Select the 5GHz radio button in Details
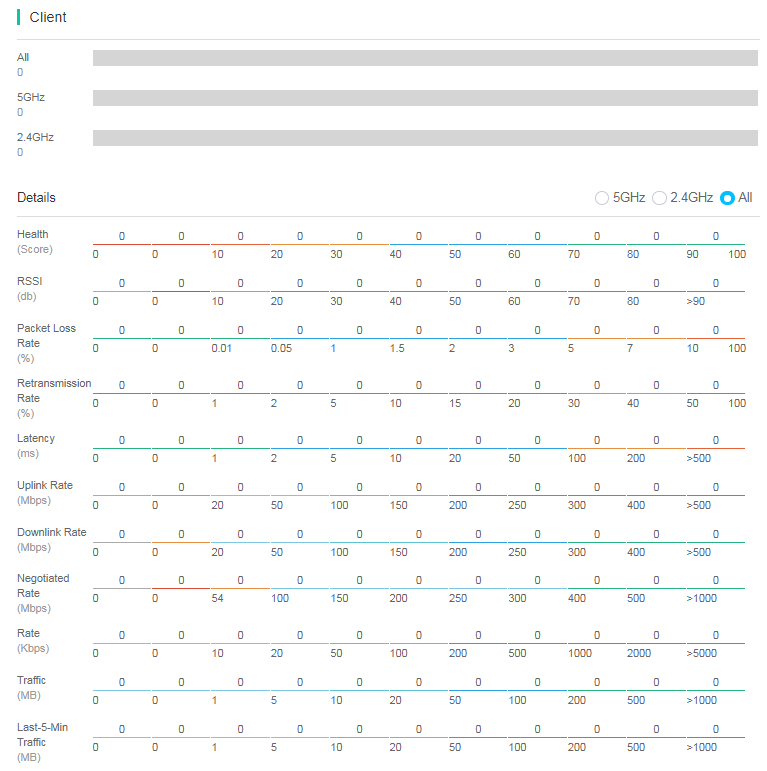The height and width of the screenshot is (771, 767). [x=601, y=198]
